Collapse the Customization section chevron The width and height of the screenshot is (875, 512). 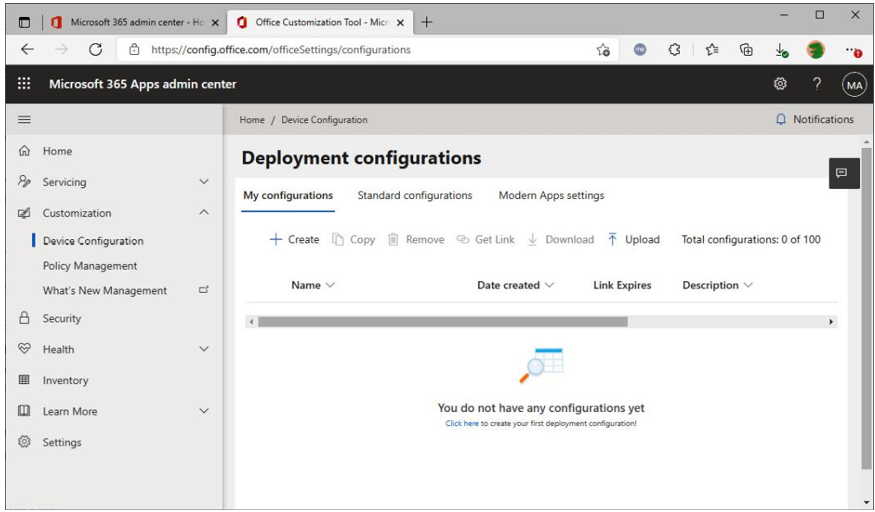(x=204, y=212)
